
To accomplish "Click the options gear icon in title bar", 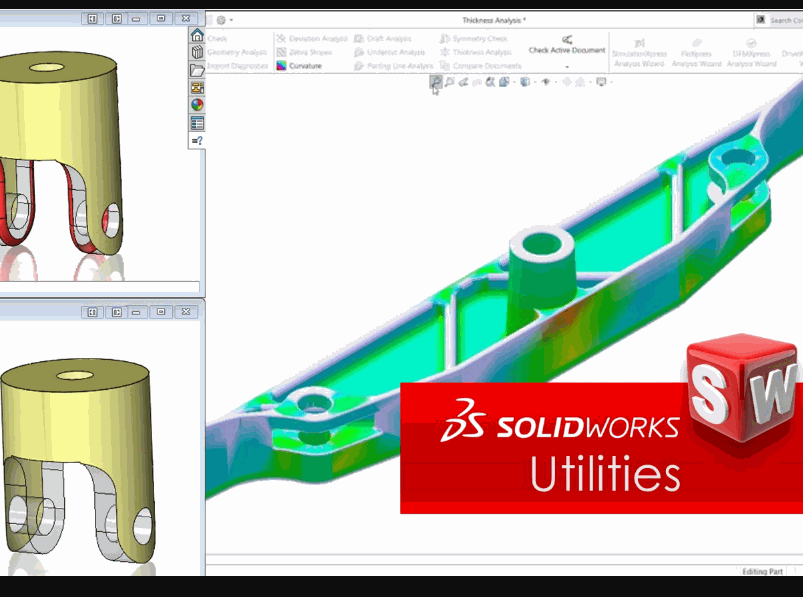I will point(221,20).
